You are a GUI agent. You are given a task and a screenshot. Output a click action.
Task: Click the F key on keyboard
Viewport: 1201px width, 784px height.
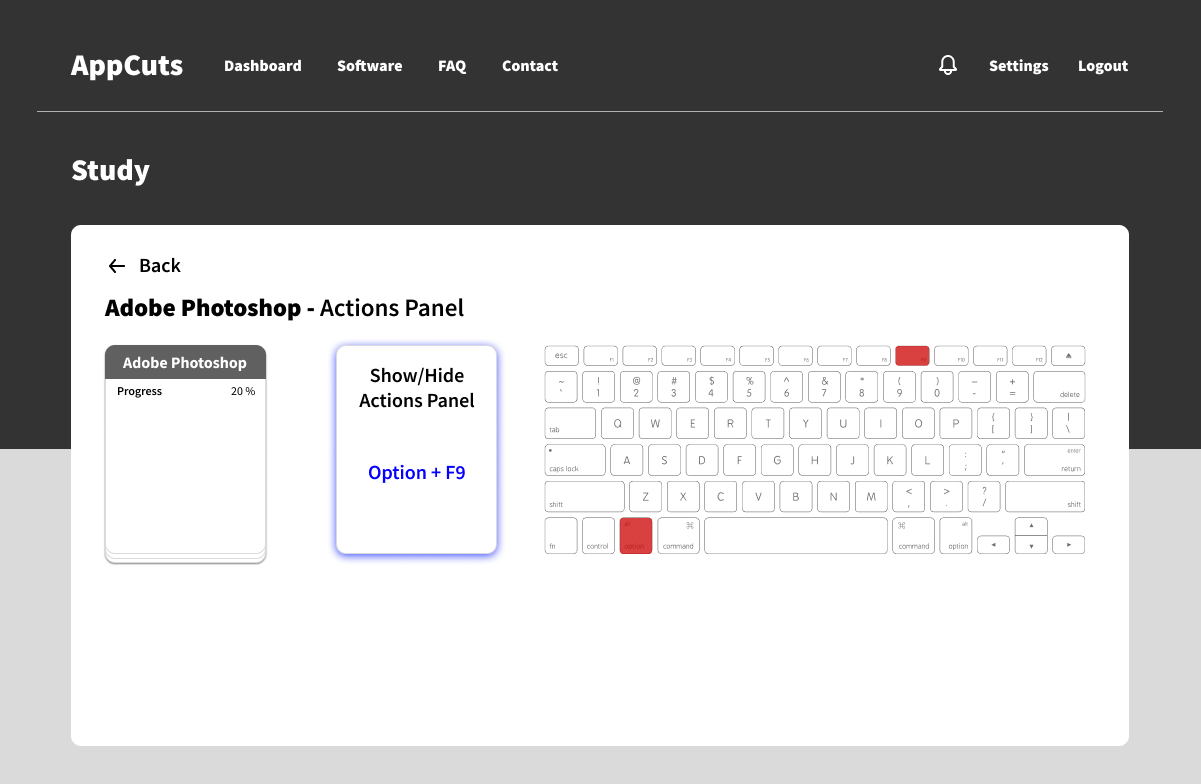739,460
